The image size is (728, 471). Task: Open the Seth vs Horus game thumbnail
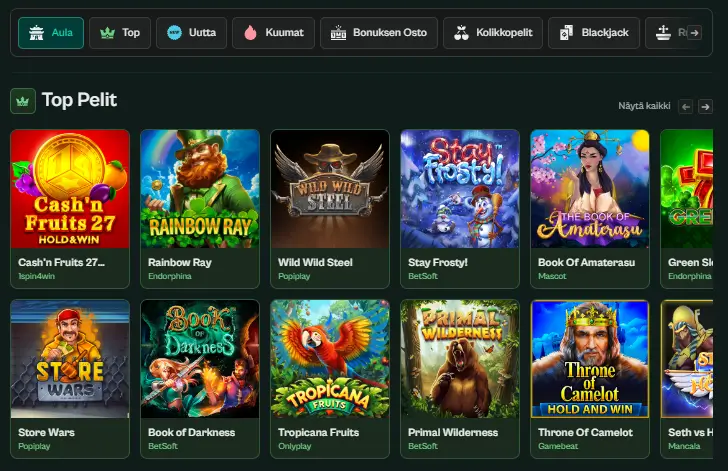(687, 359)
